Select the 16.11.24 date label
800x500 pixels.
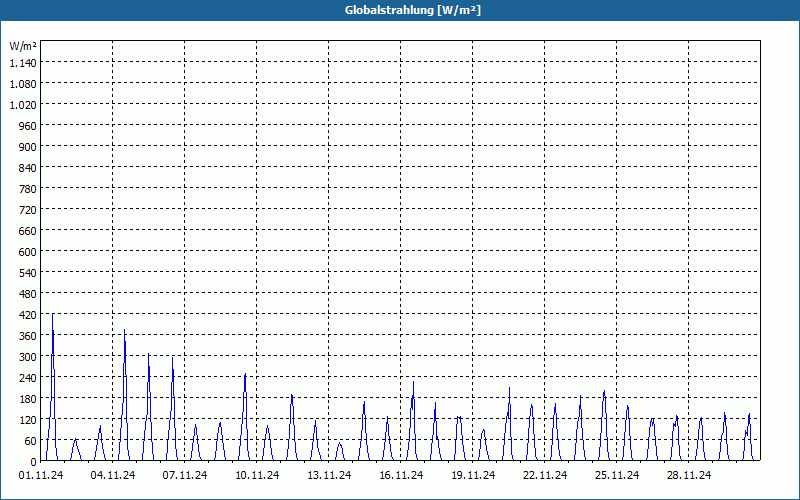coord(401,476)
